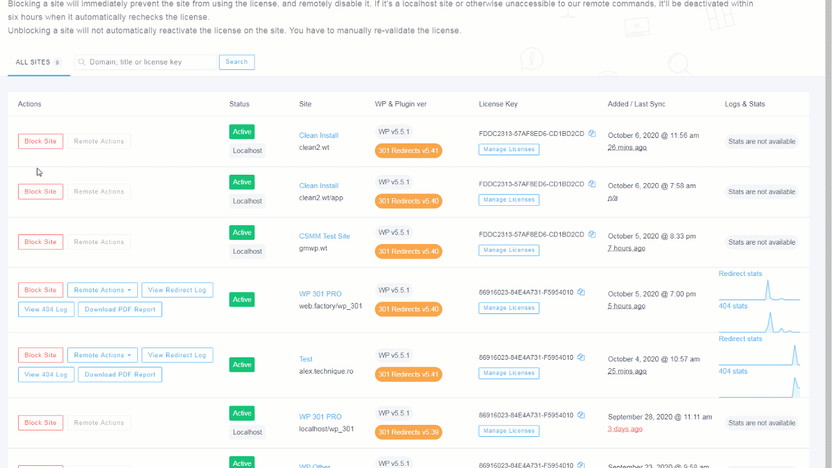Screen dimensions: 832x468
Task: Manage Licenses for web.factory/wp_301 row
Action: pos(509,308)
